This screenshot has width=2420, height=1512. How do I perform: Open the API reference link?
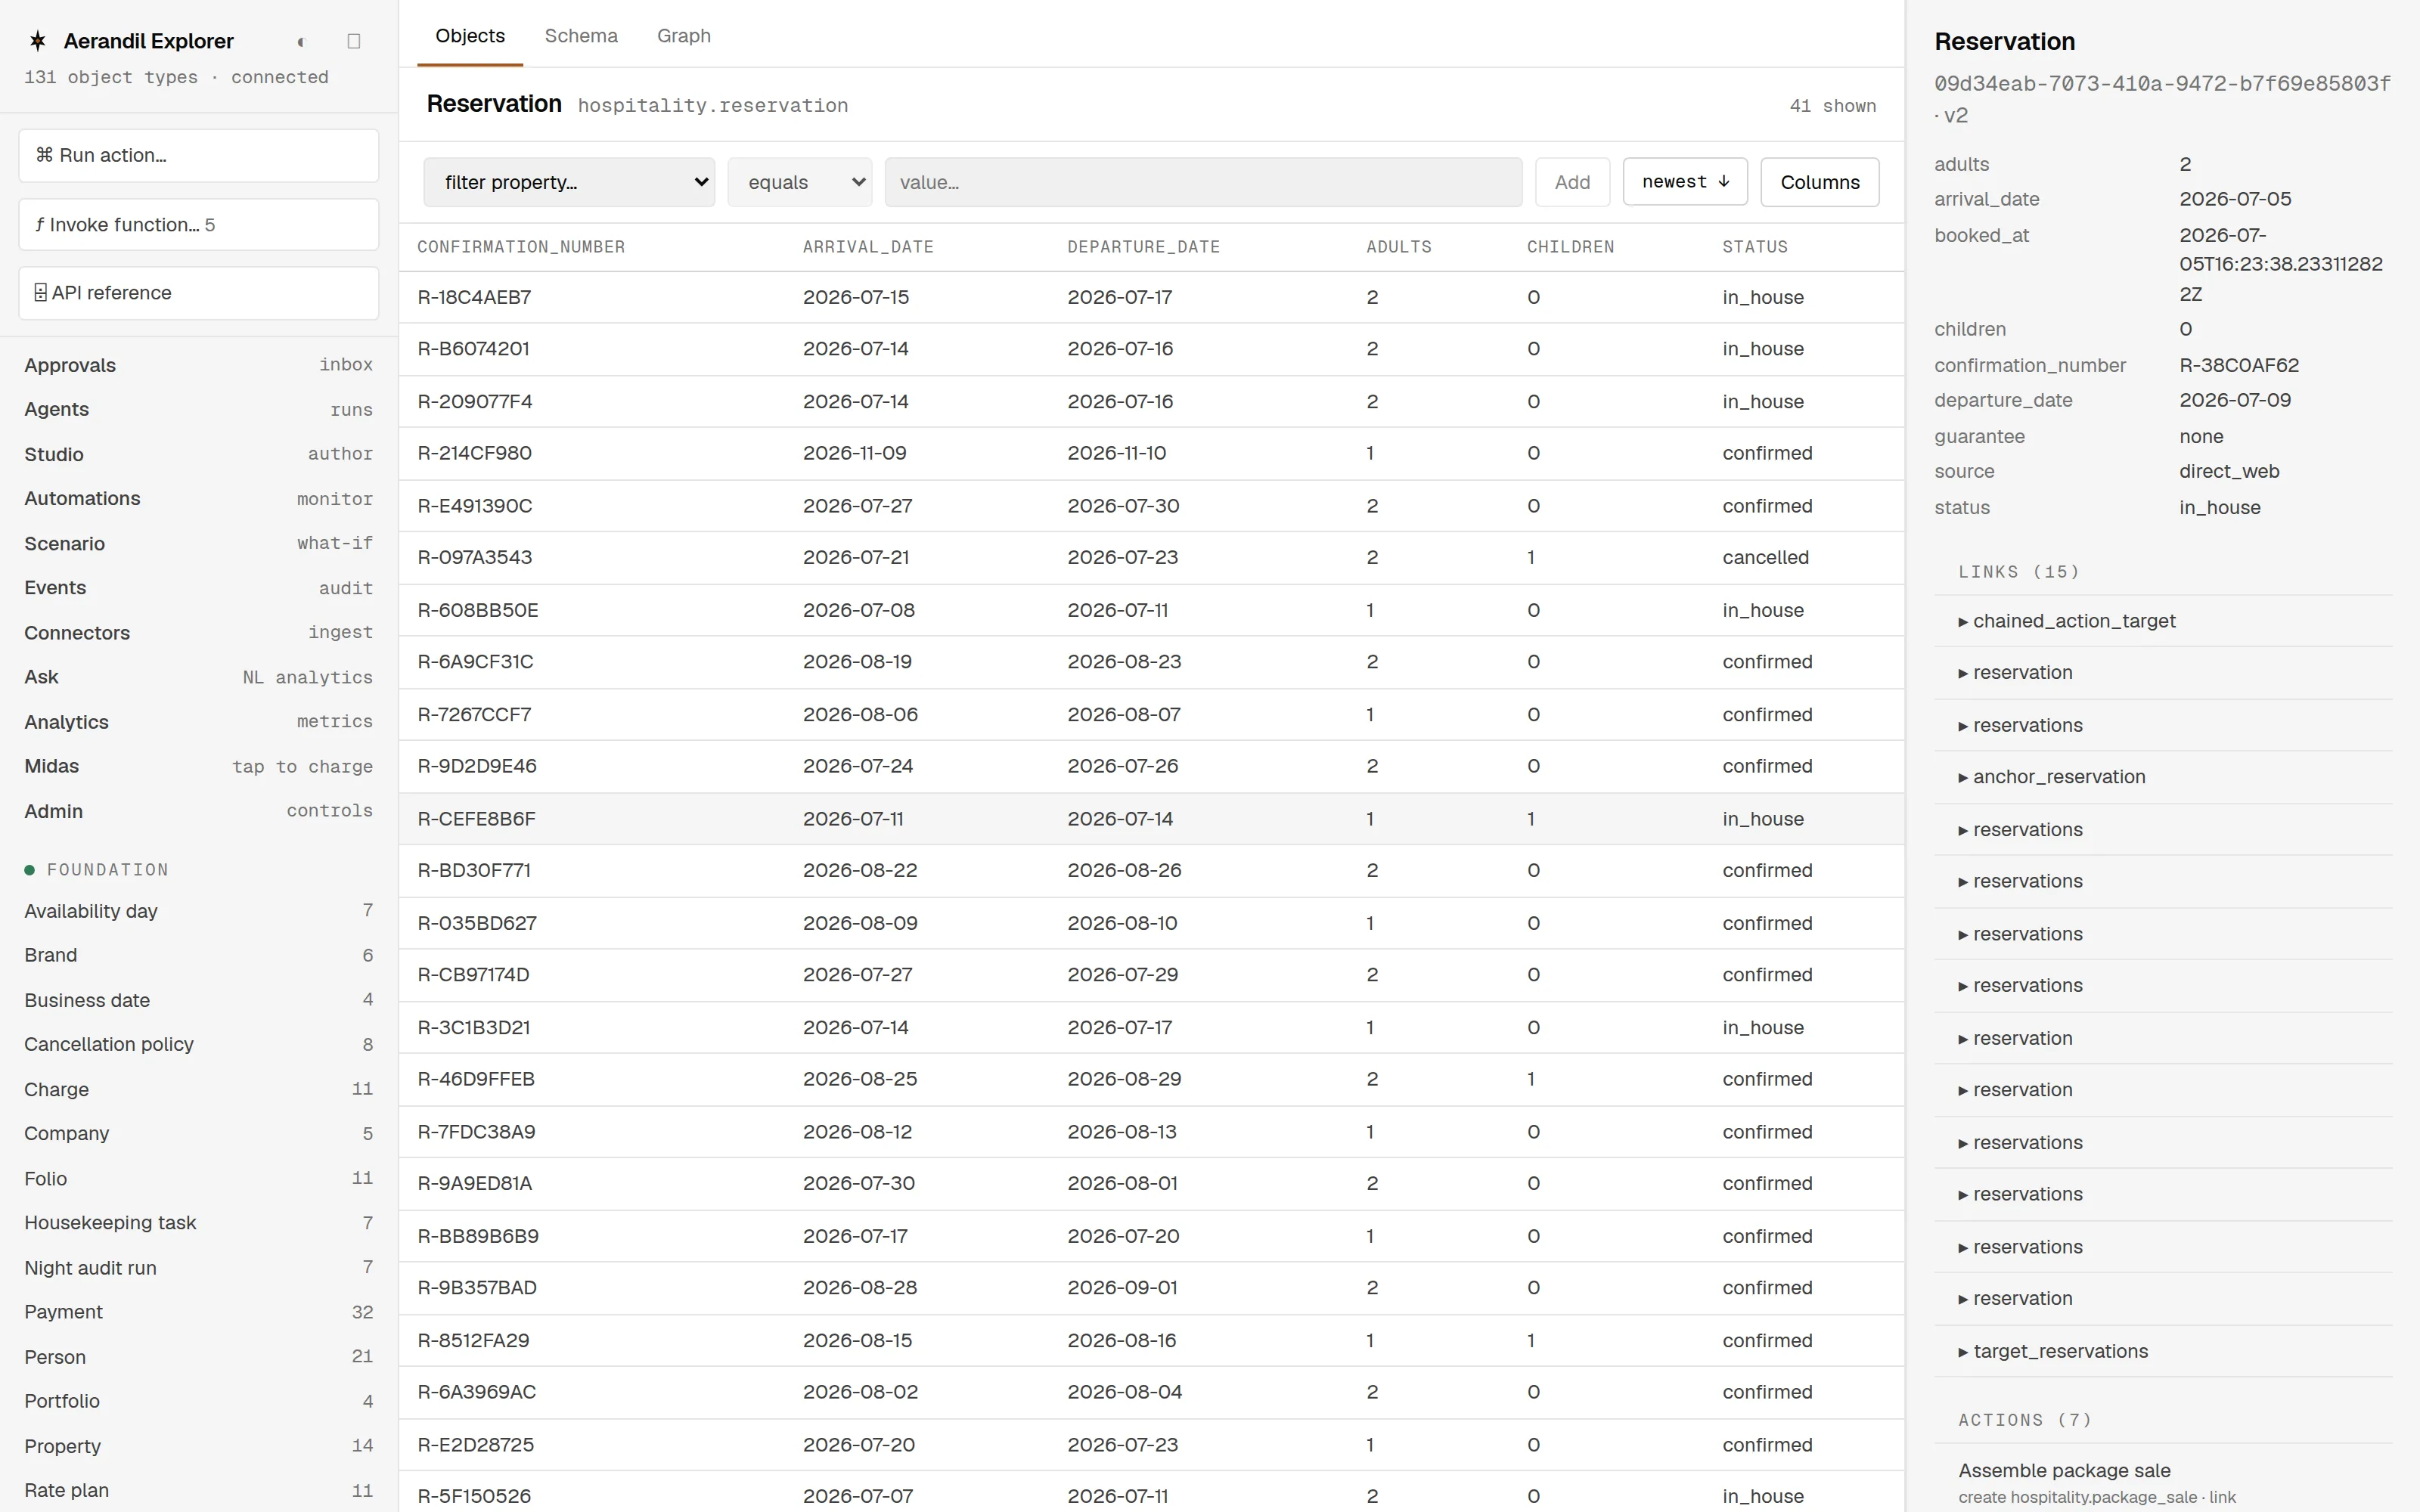click(199, 293)
